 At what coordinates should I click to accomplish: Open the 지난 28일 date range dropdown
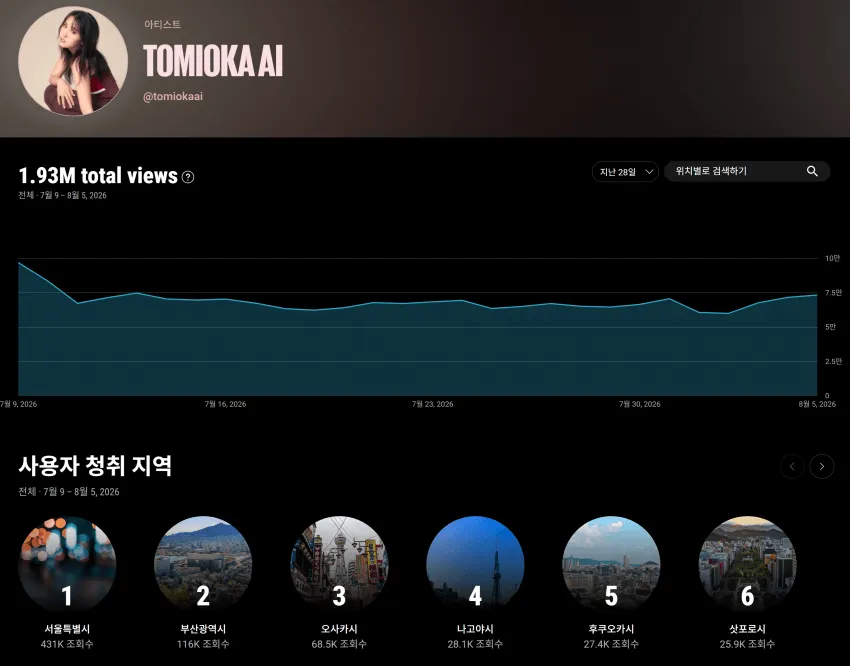click(x=625, y=172)
